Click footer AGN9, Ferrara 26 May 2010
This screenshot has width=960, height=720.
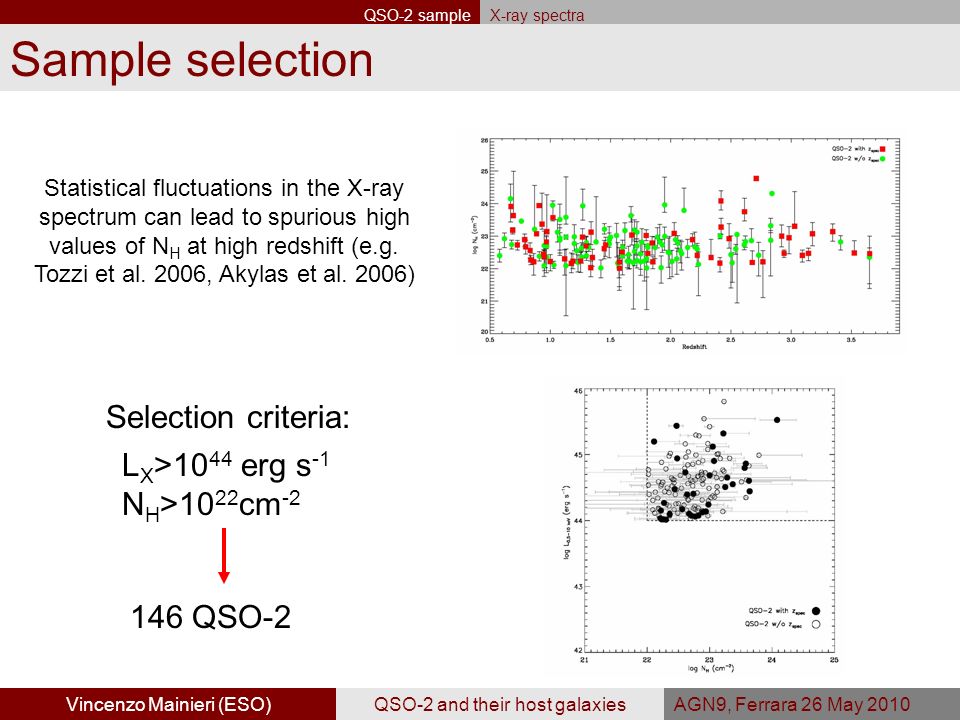[x=792, y=704]
